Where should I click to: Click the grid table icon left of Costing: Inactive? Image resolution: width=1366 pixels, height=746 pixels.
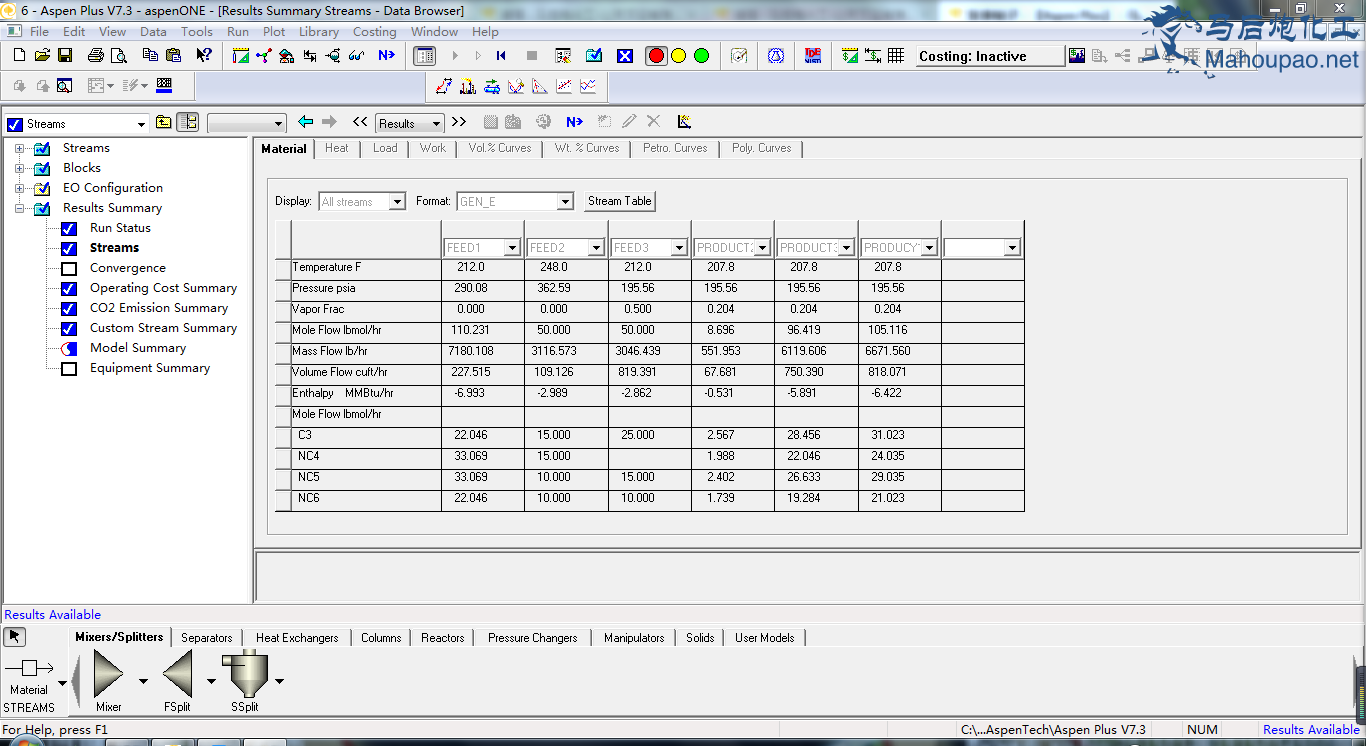[x=896, y=56]
